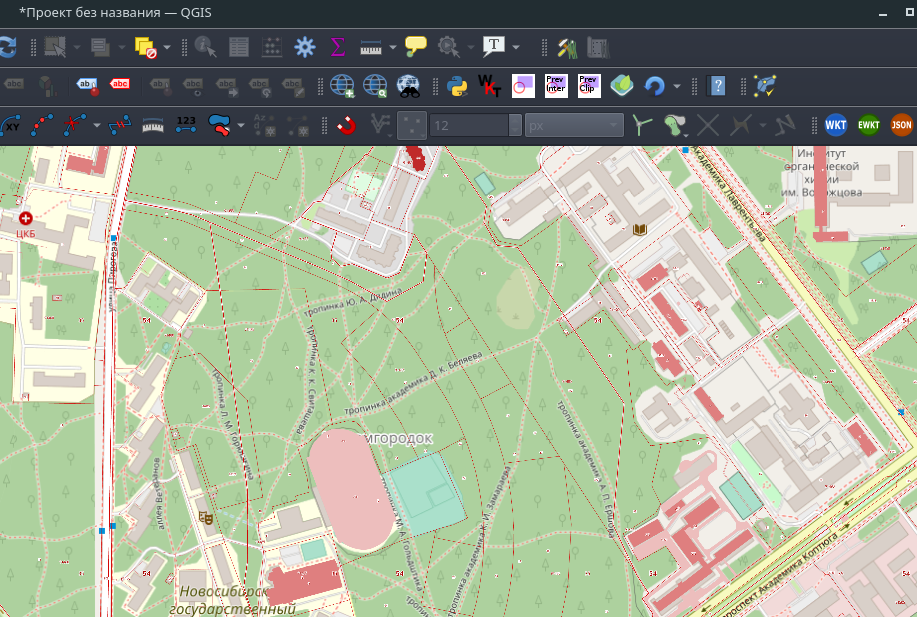This screenshot has width=917, height=617.
Task: Toggle snapping with the magnet icon
Action: click(x=346, y=125)
